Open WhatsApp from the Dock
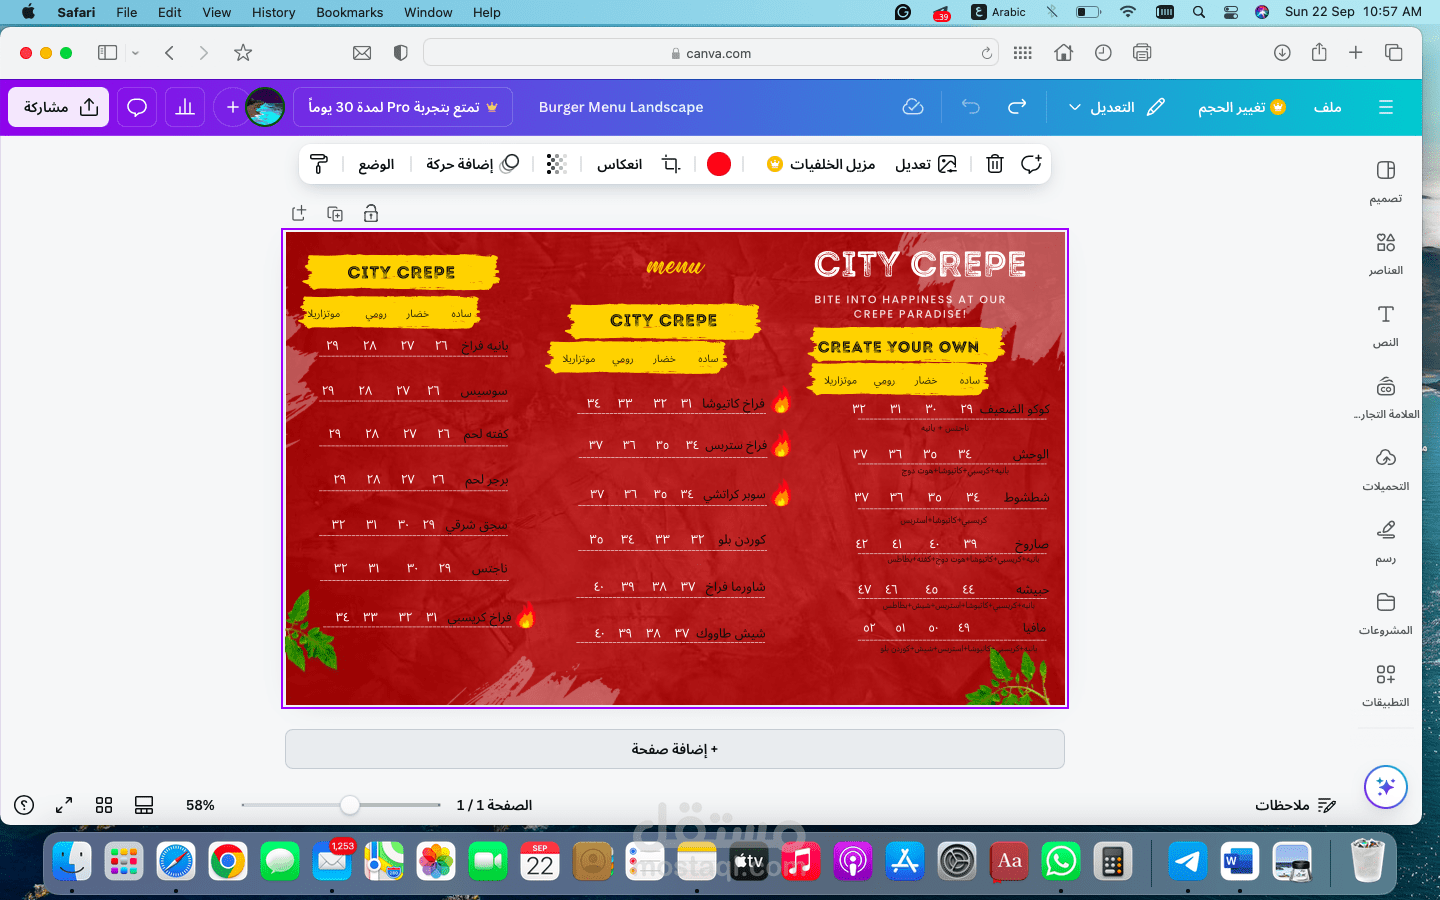The width and height of the screenshot is (1440, 900). pyautogui.click(x=1061, y=861)
